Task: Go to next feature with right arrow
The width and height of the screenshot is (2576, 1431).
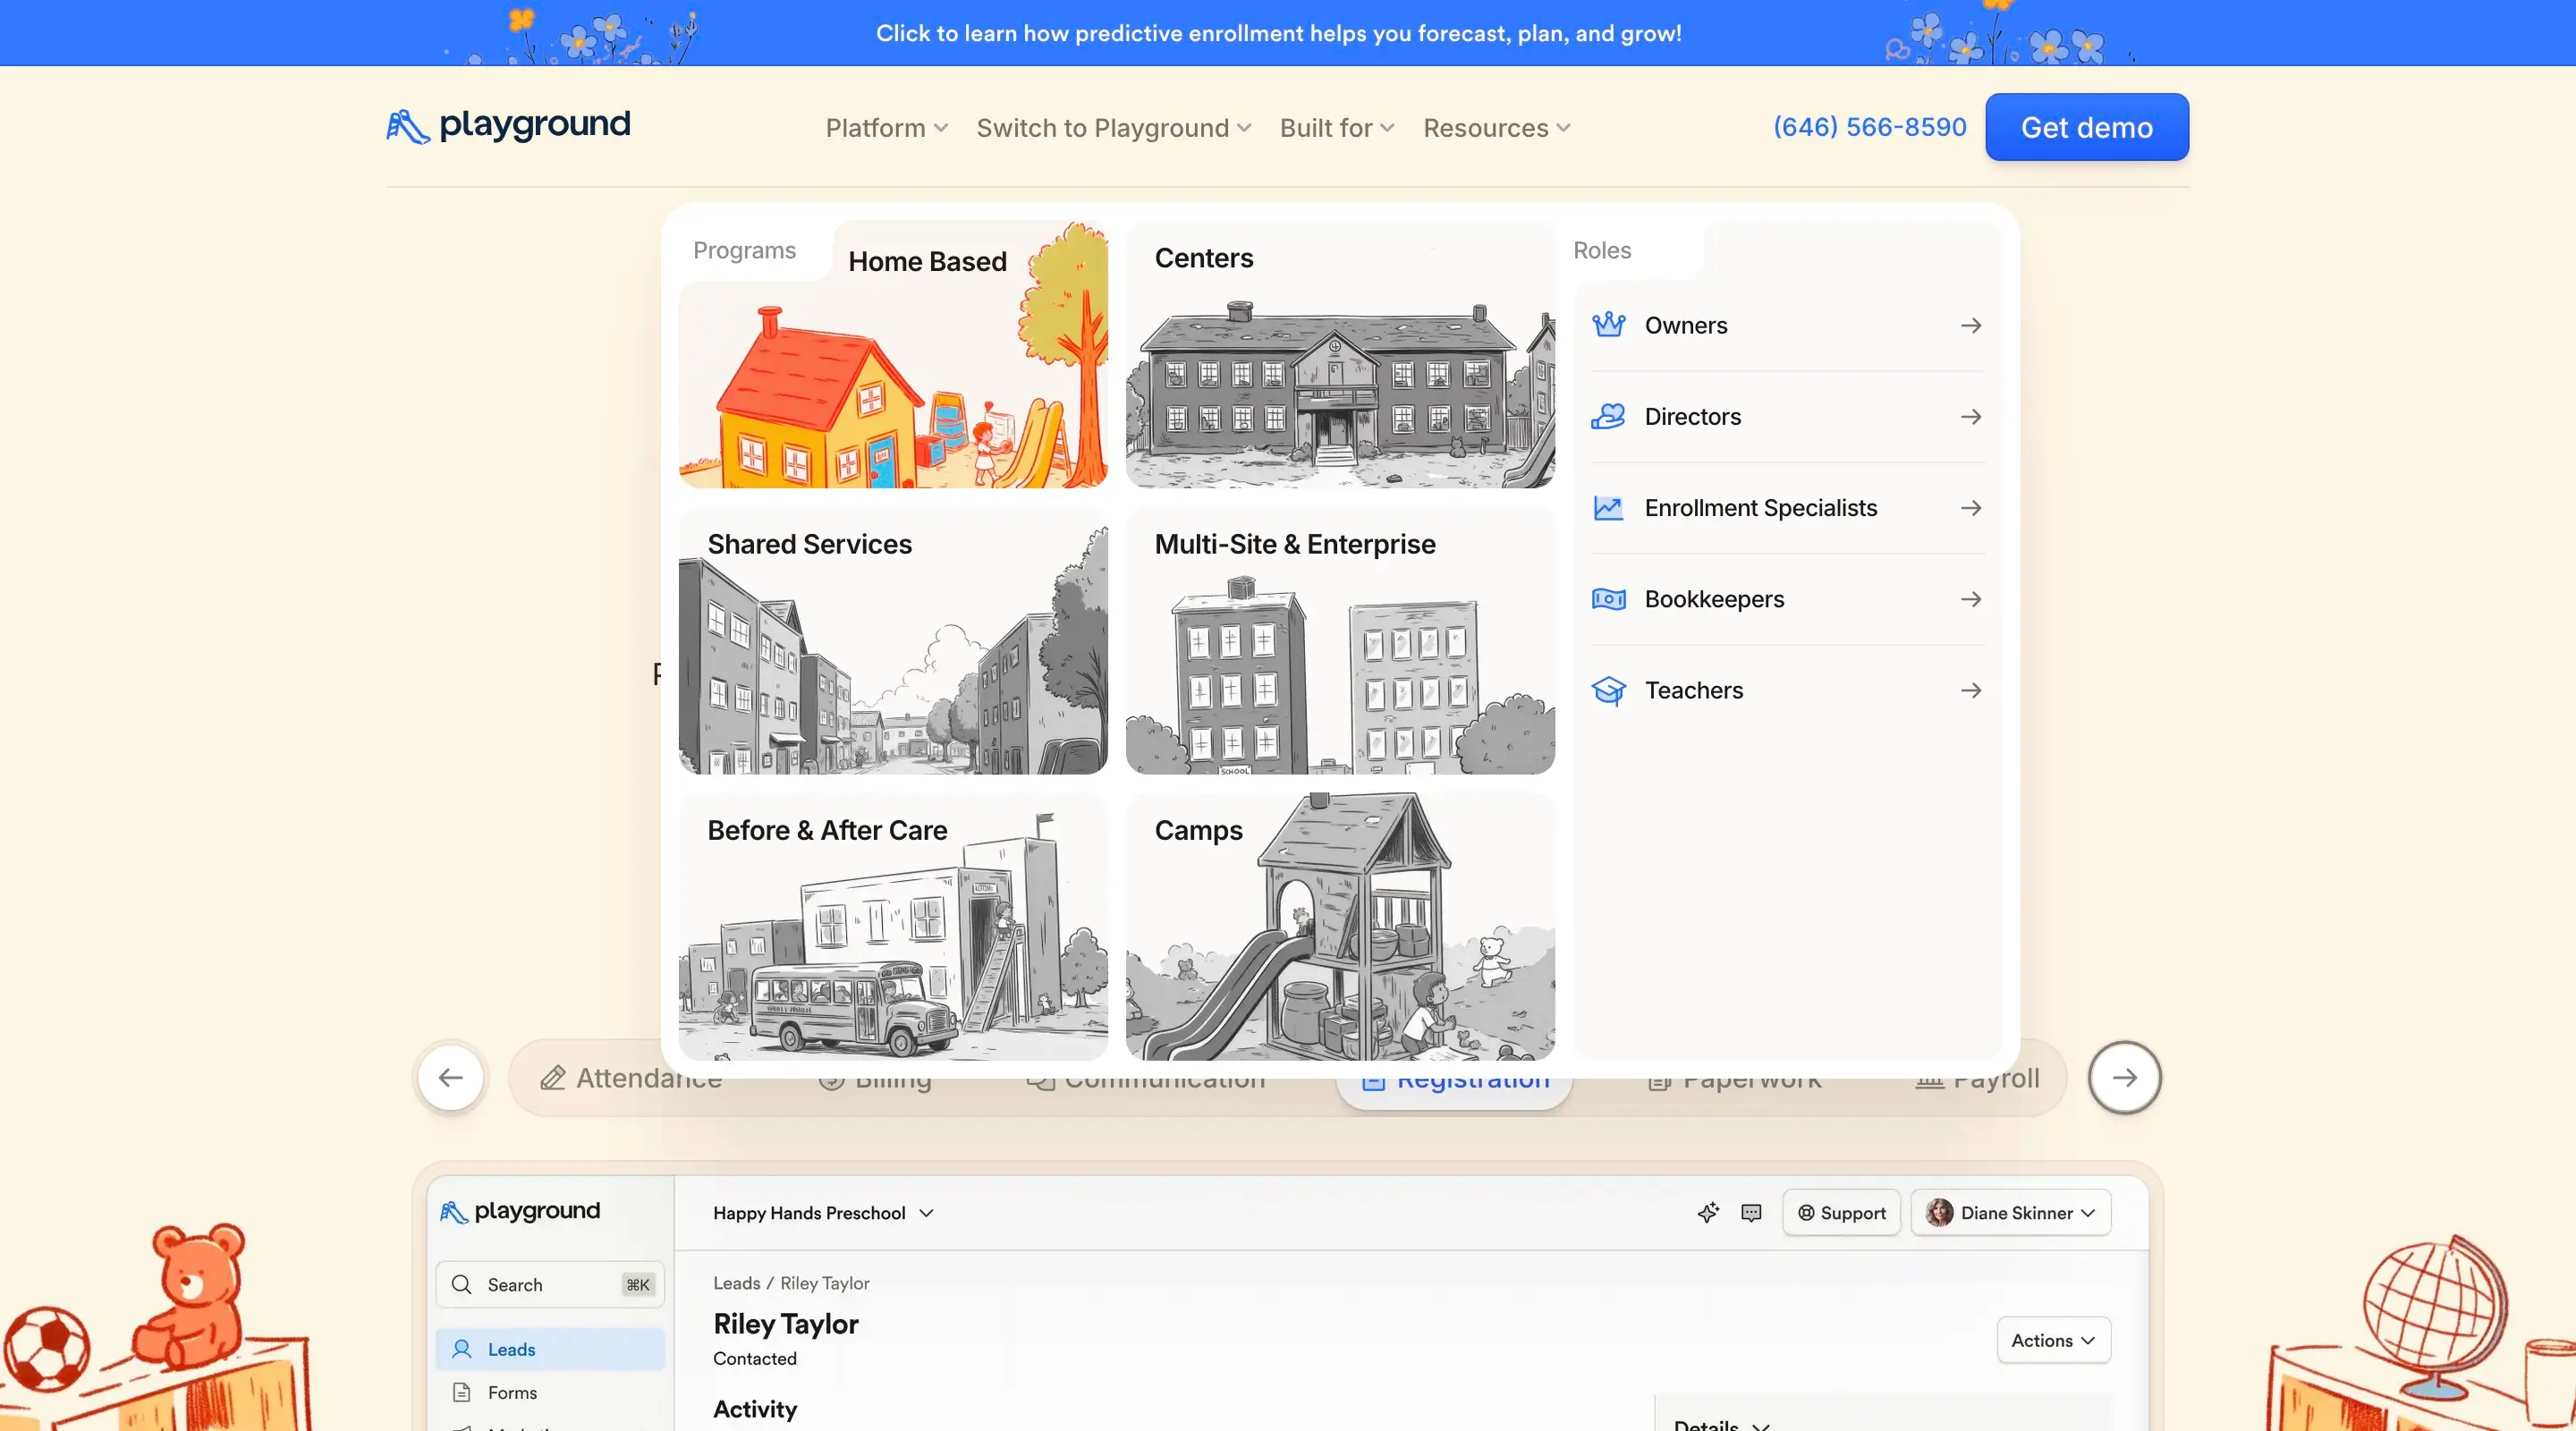Action: 2125,1077
